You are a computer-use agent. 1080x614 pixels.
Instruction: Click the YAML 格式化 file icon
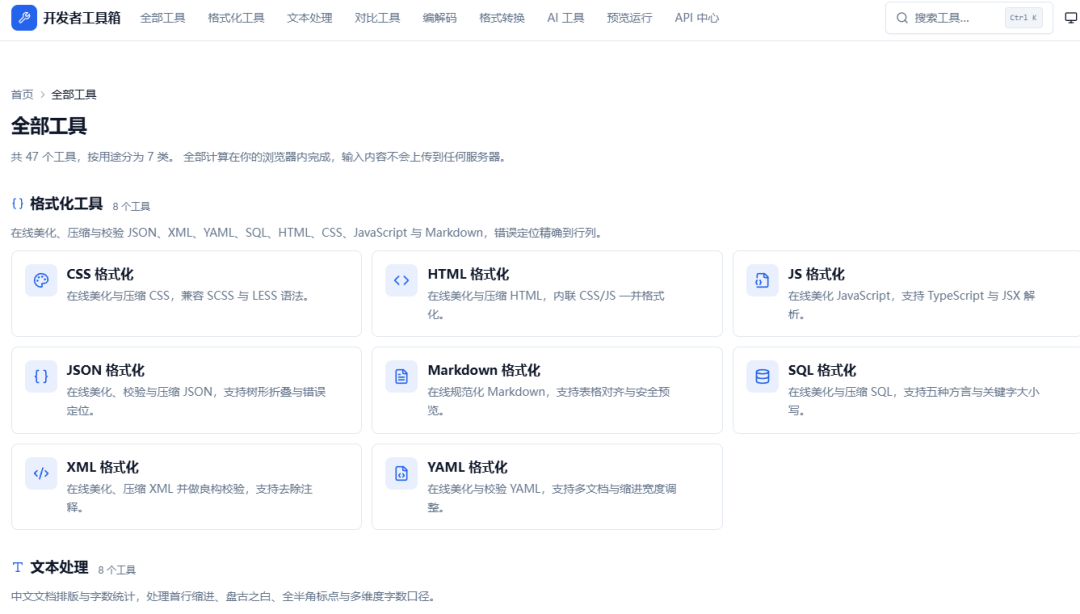pyautogui.click(x=402, y=473)
